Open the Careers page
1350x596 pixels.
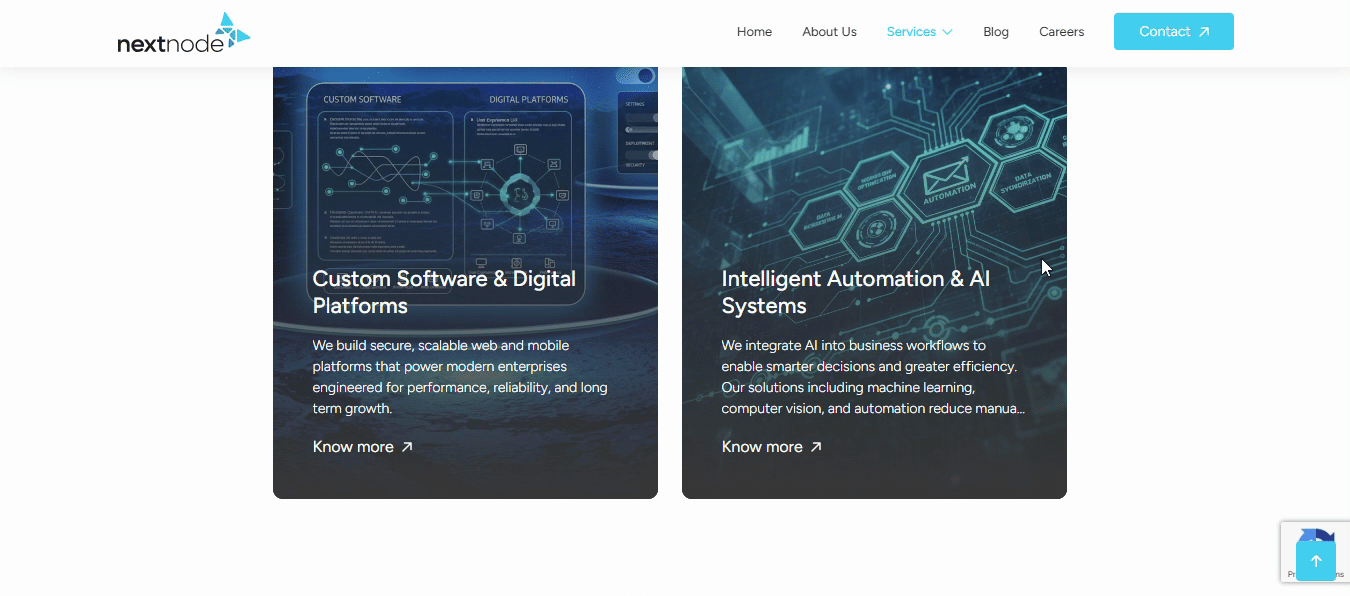(x=1061, y=32)
